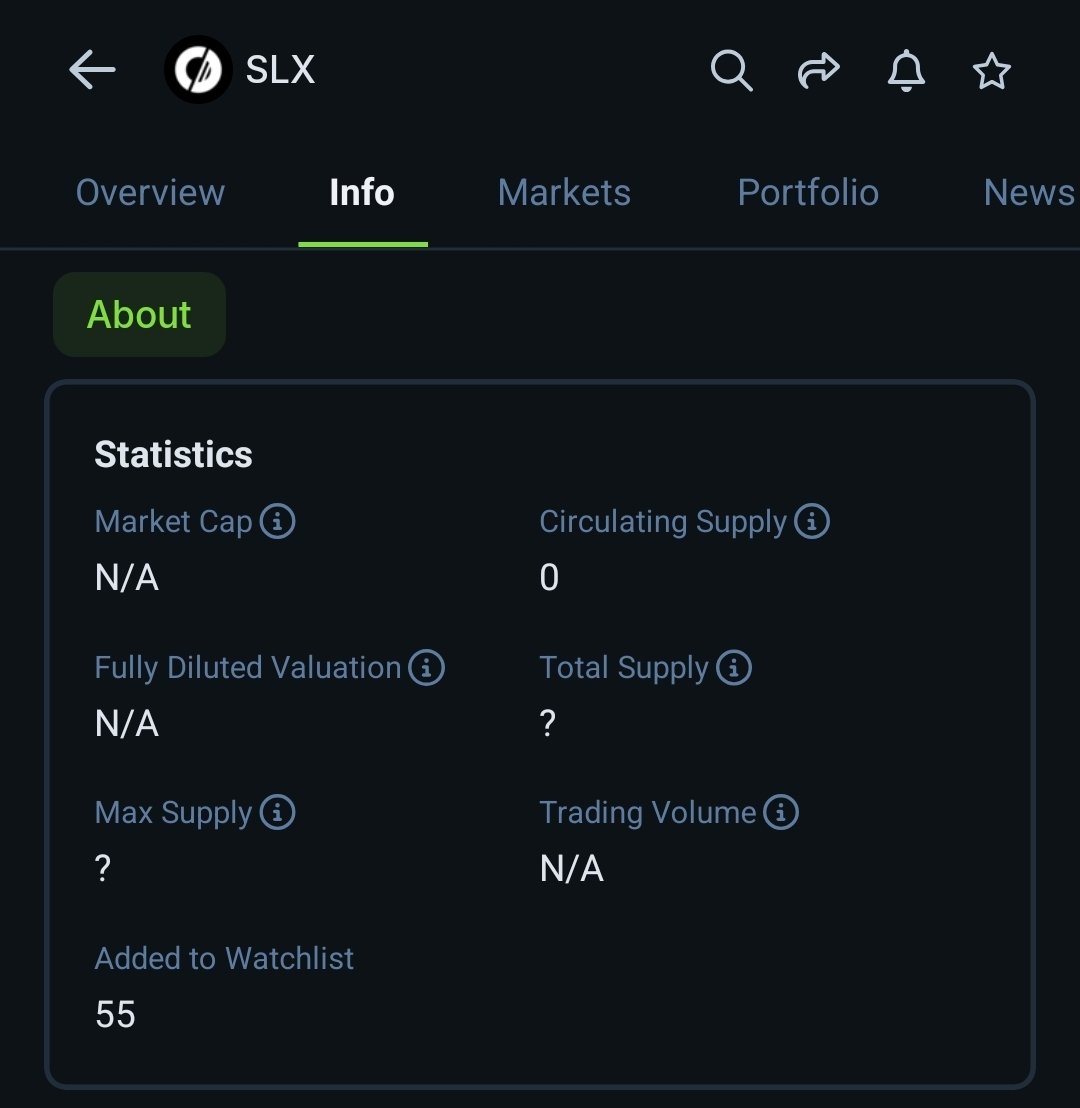Switch to the Portfolio tab
This screenshot has height=1108, width=1080.
tap(808, 192)
